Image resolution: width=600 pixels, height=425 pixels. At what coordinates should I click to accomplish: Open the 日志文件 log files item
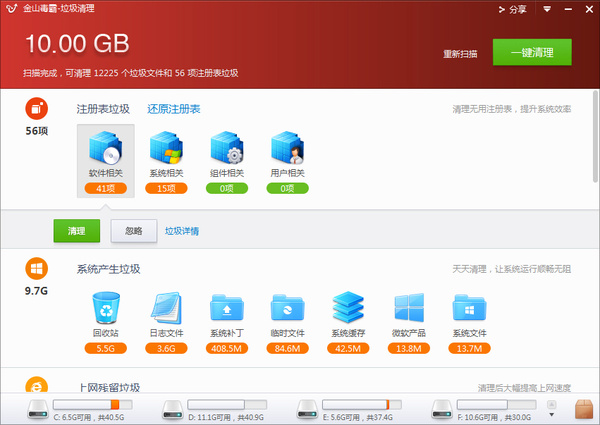(x=166, y=307)
